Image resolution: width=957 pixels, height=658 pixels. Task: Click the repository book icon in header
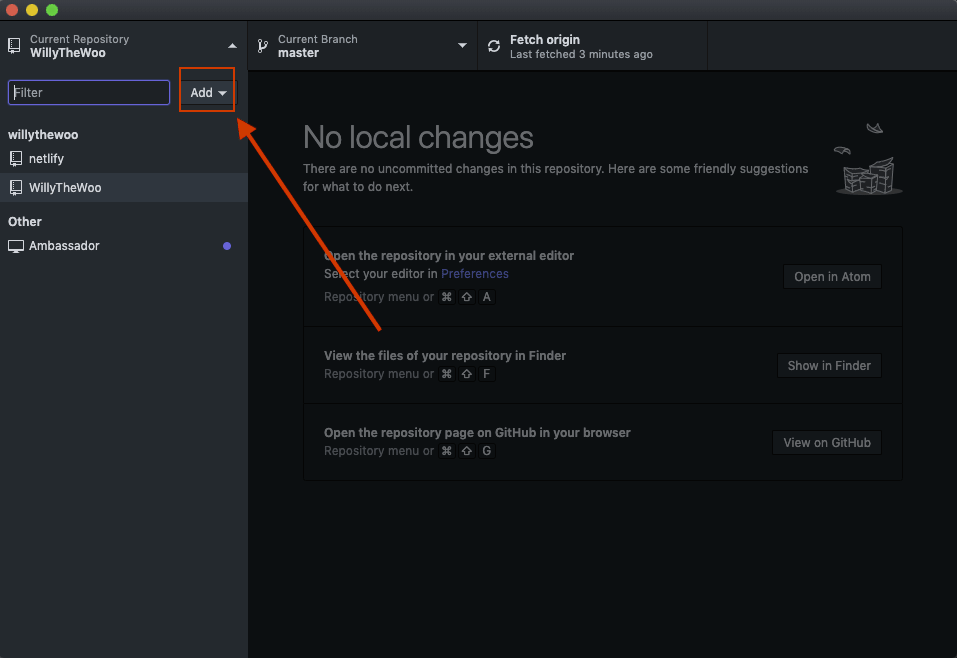tap(14, 46)
